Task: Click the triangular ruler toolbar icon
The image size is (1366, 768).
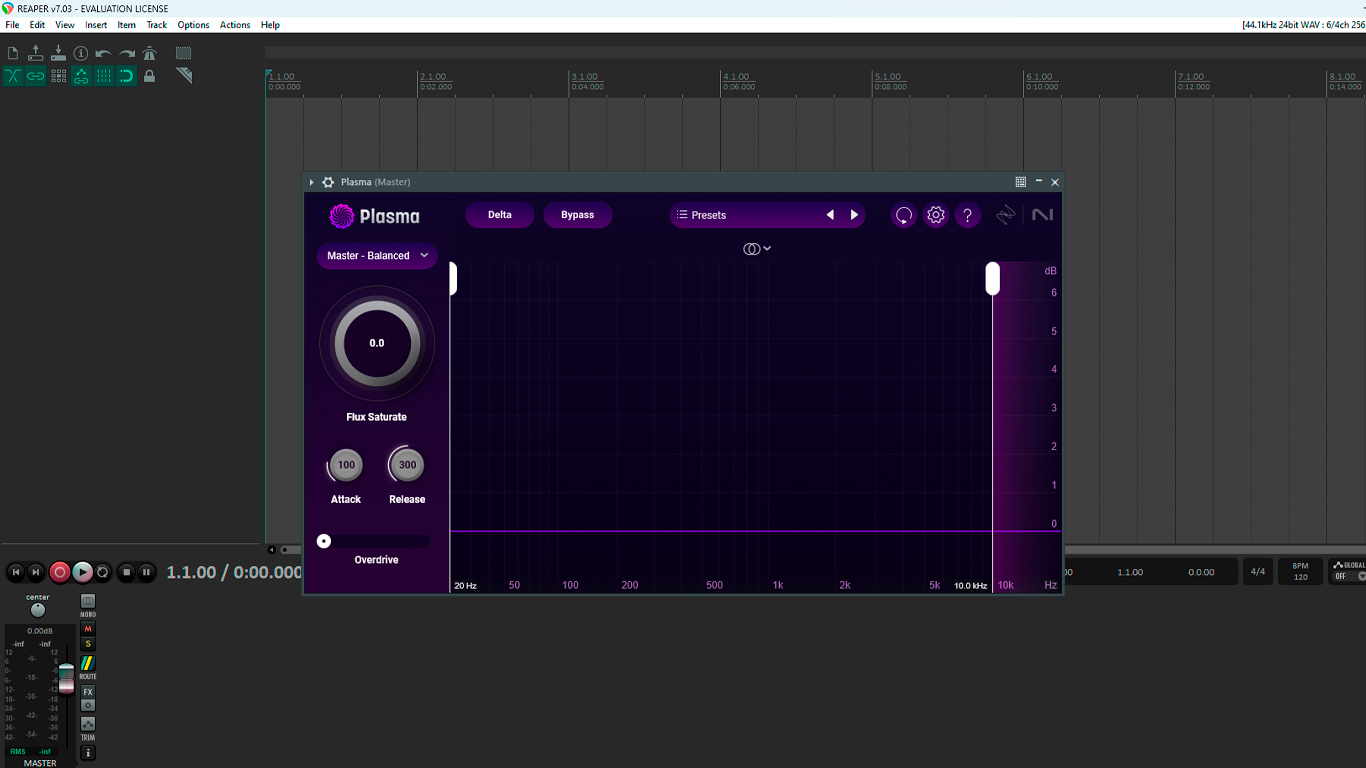Action: [184, 76]
